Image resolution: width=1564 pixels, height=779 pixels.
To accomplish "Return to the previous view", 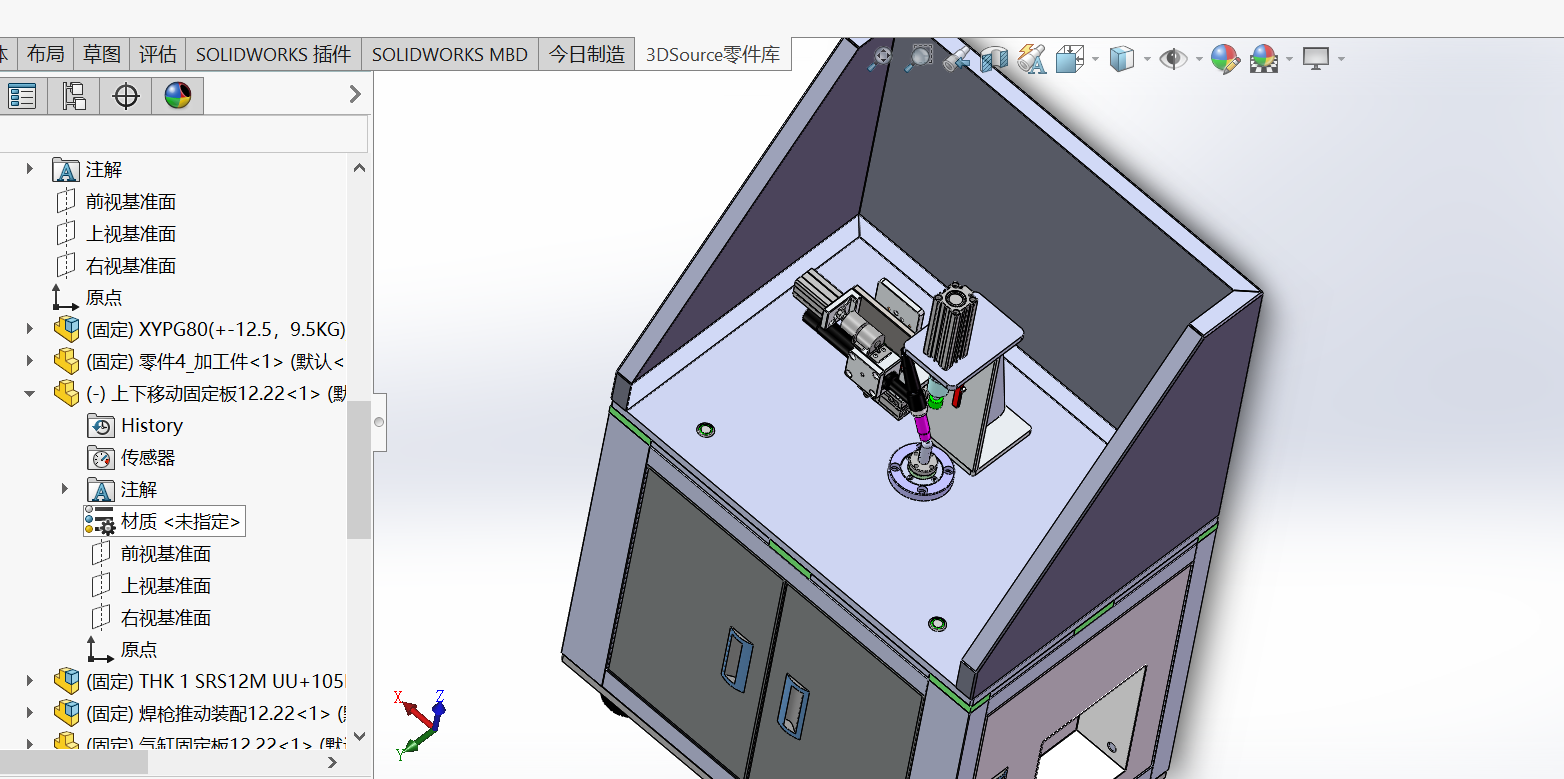I will [x=956, y=59].
